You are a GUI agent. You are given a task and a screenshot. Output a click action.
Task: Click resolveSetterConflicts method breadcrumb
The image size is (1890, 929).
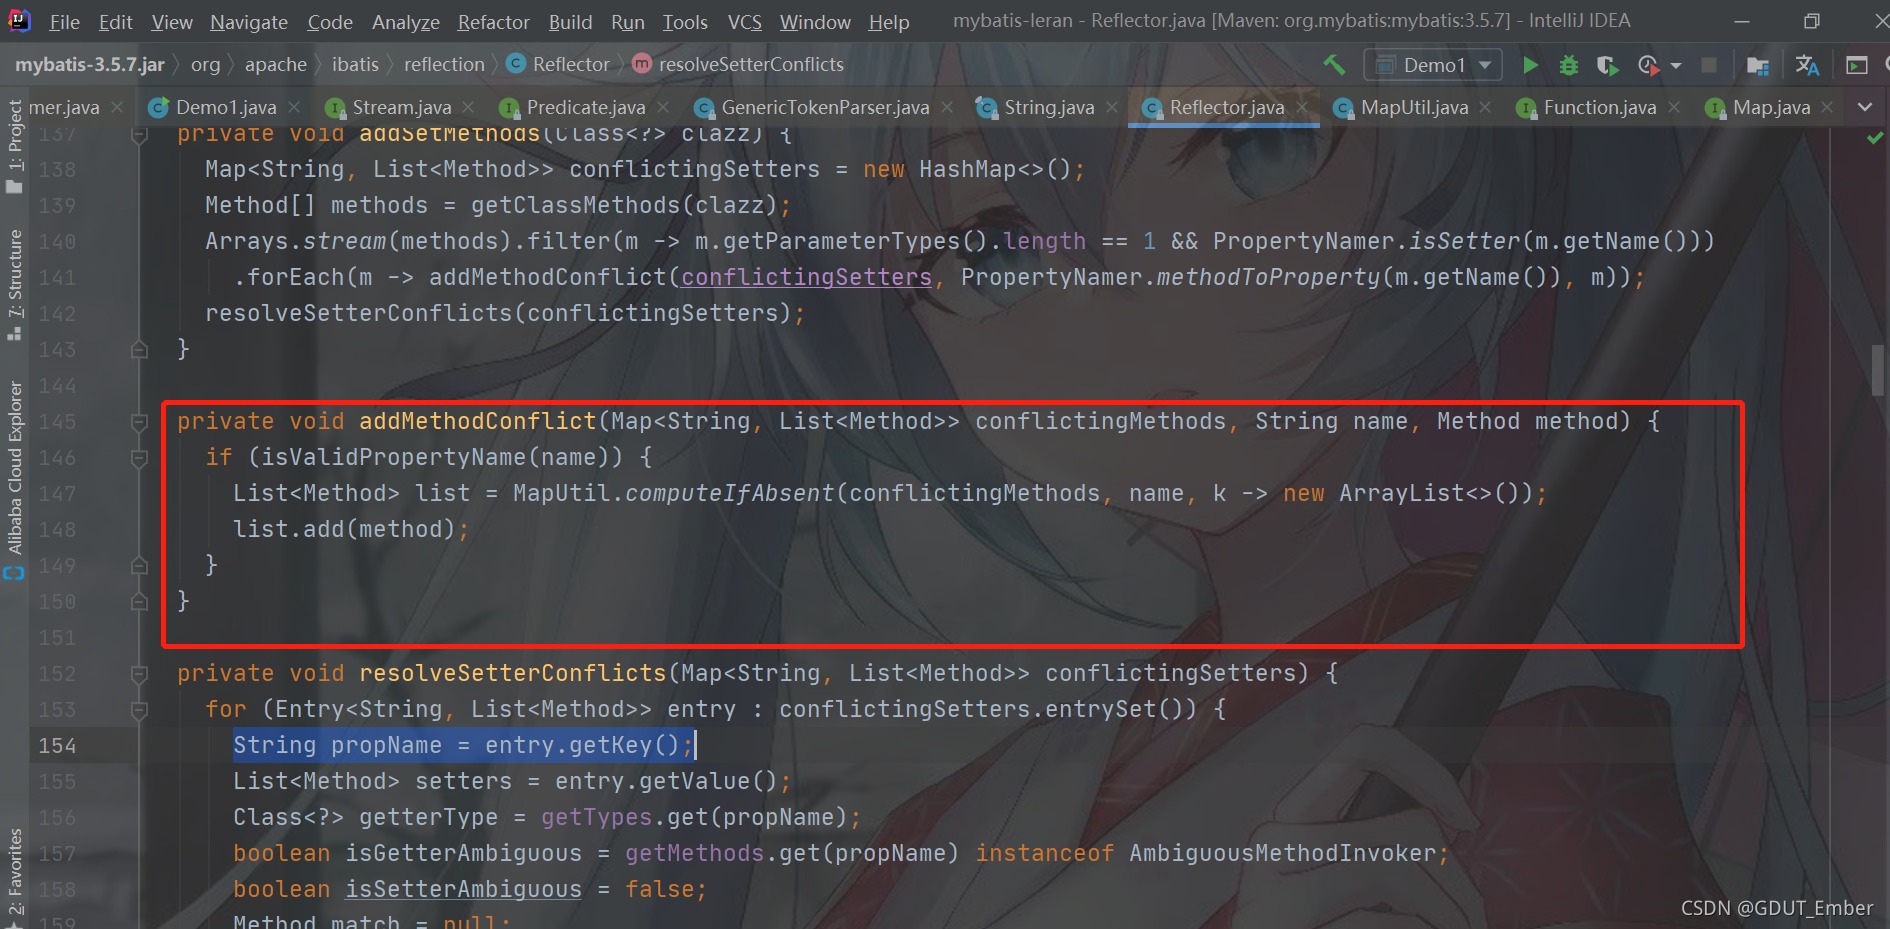point(739,65)
